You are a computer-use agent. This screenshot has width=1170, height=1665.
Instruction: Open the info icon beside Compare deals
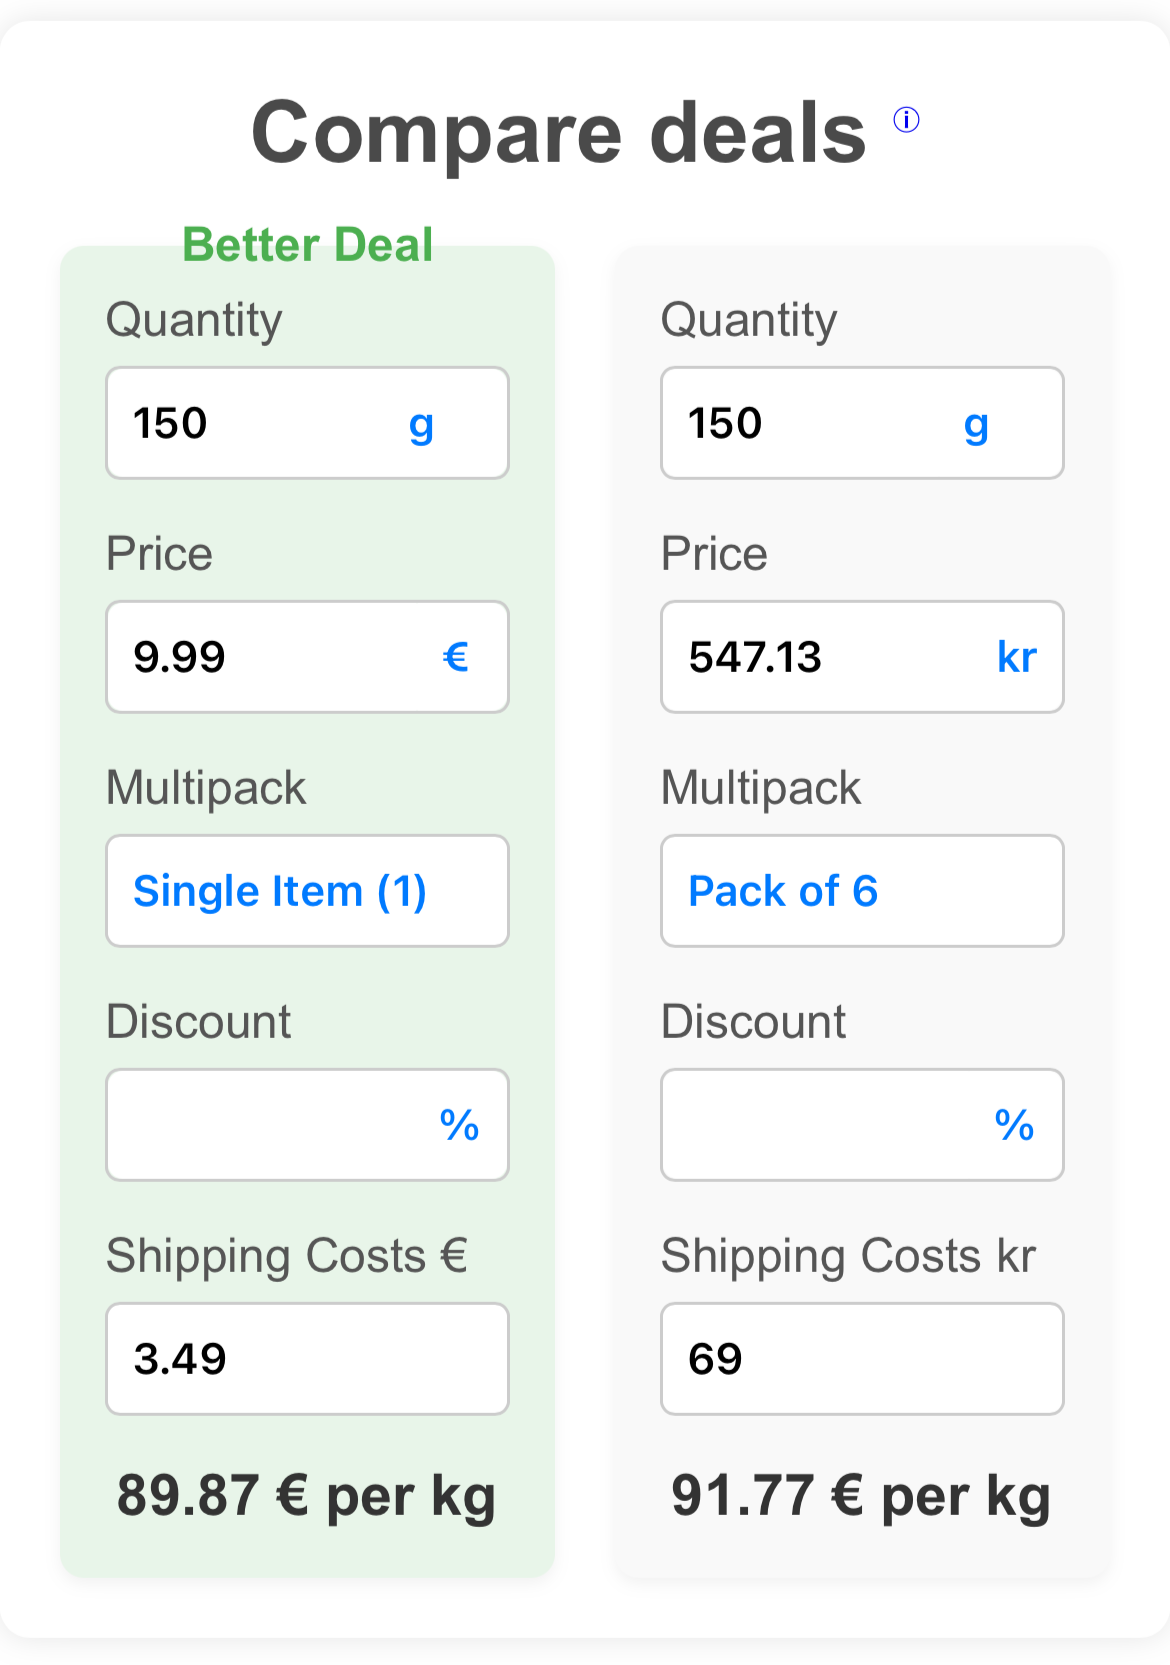[906, 120]
